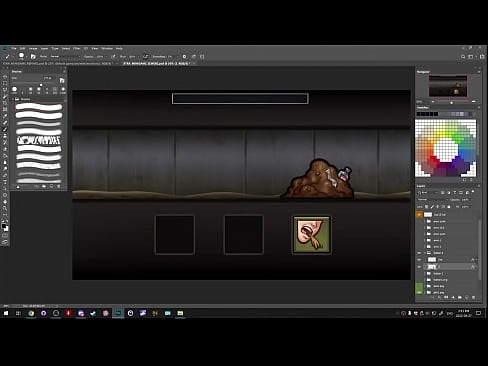Hide the top orange-labeled layer
The width and height of the screenshot is (488, 366).
pyautogui.click(x=419, y=215)
